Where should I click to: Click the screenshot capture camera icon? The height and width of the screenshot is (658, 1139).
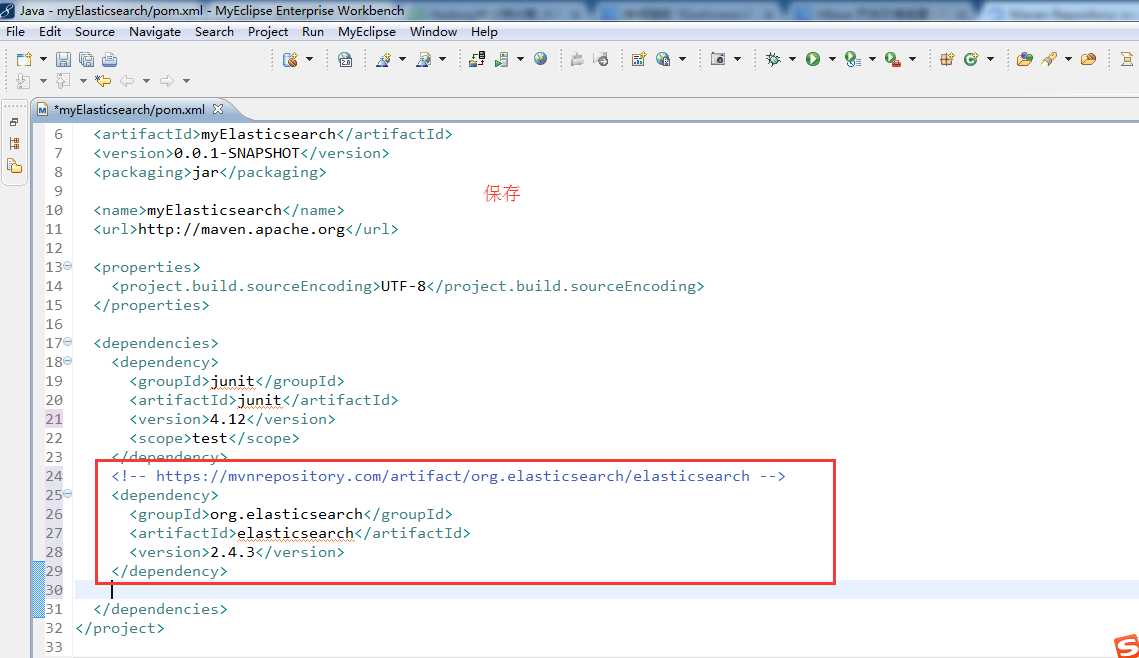click(x=718, y=60)
